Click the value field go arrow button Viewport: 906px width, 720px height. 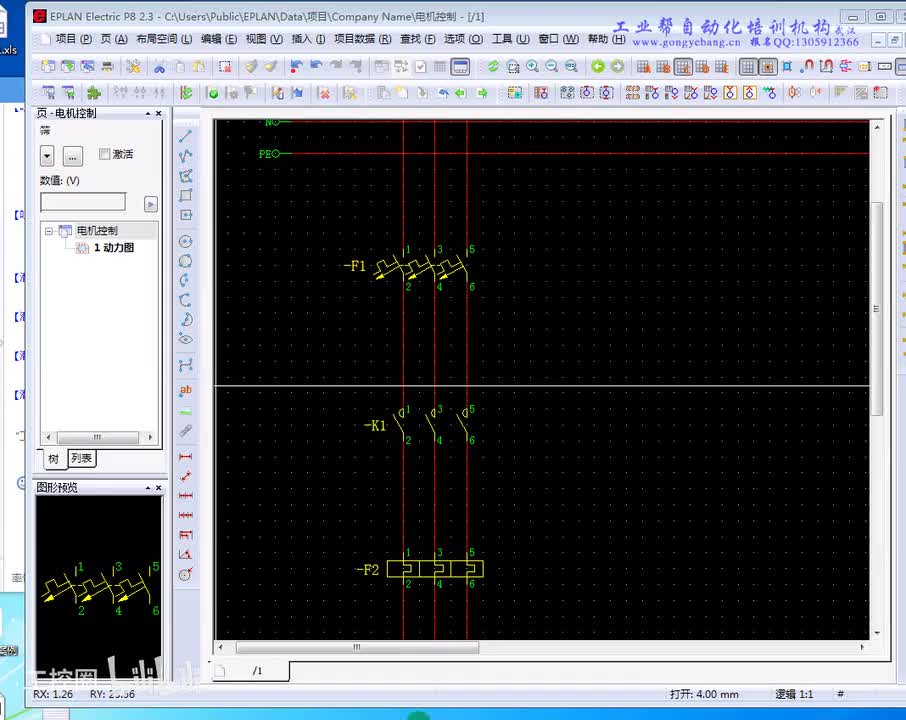coord(151,204)
